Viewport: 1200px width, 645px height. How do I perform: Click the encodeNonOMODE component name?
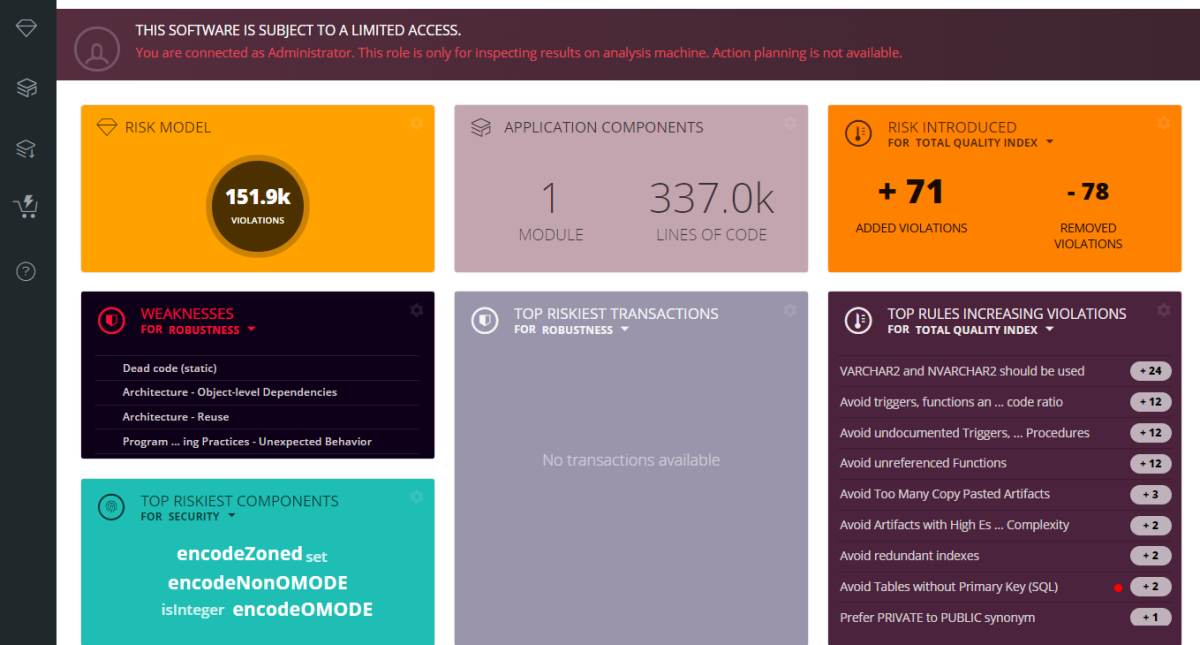pos(258,583)
